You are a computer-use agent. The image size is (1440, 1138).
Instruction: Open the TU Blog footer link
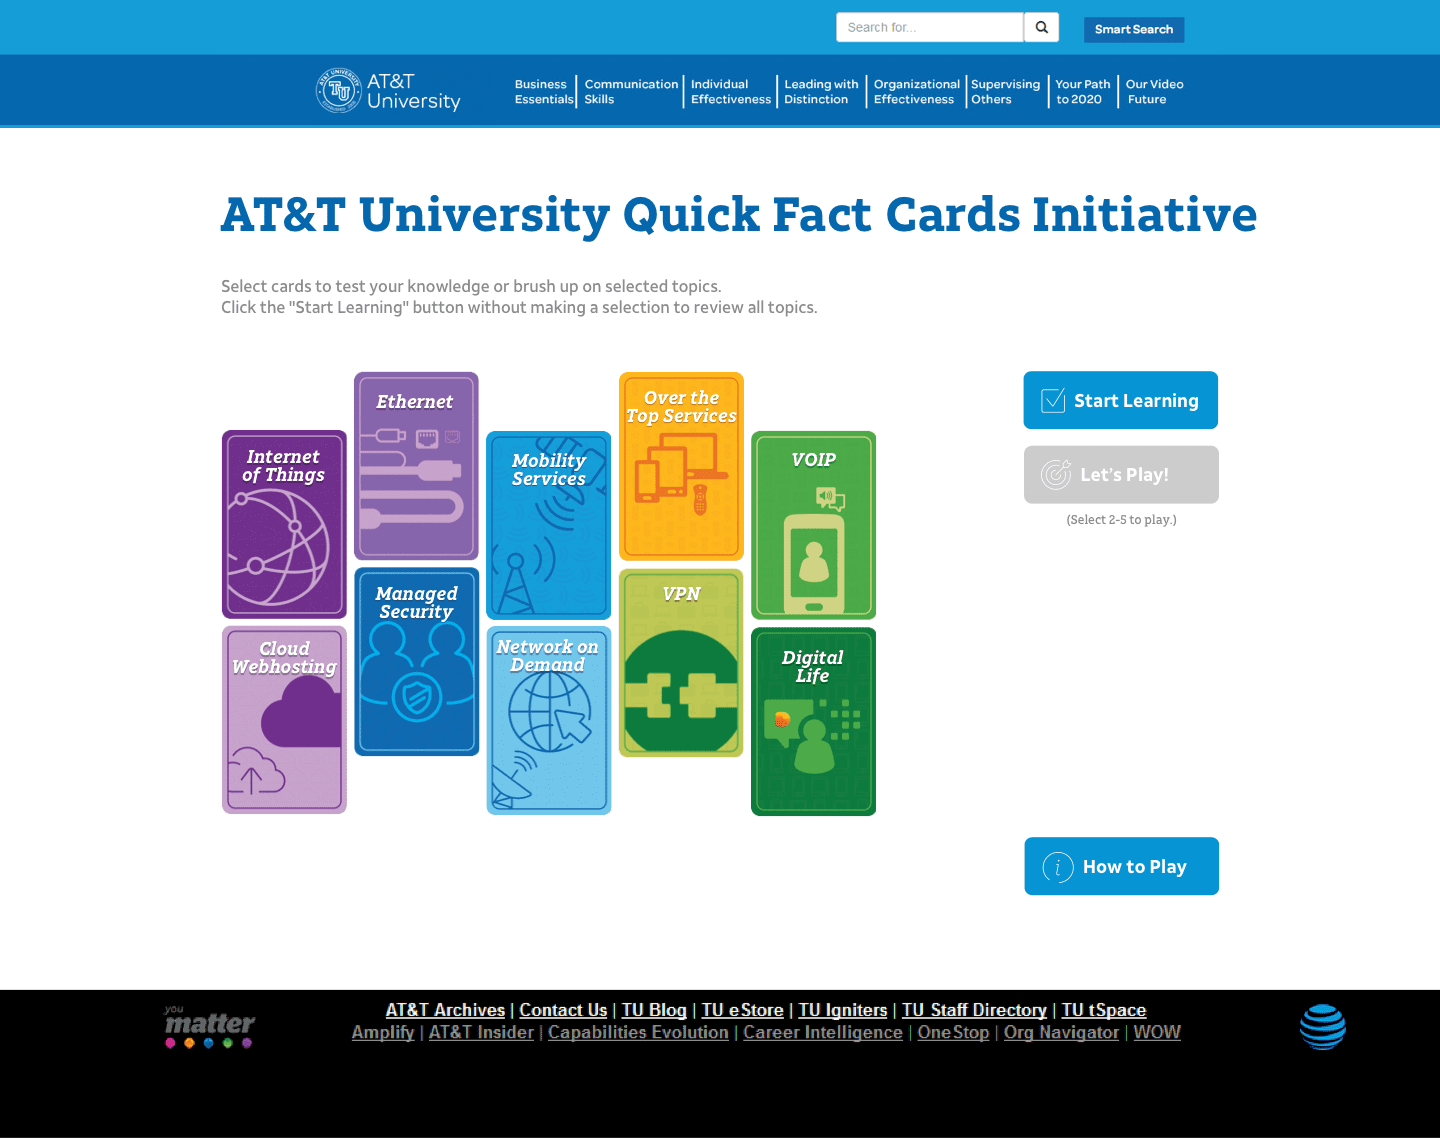coord(654,1010)
